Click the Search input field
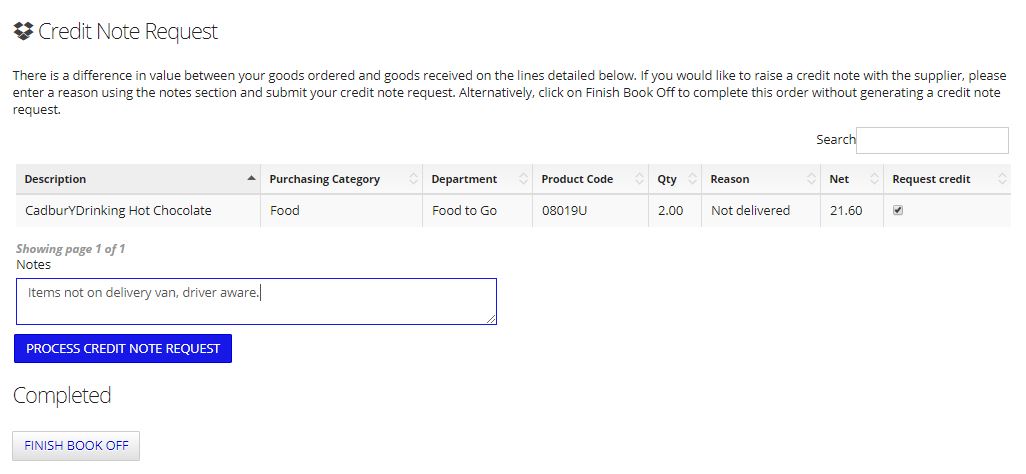Image resolution: width=1026 pixels, height=474 pixels. coord(932,140)
